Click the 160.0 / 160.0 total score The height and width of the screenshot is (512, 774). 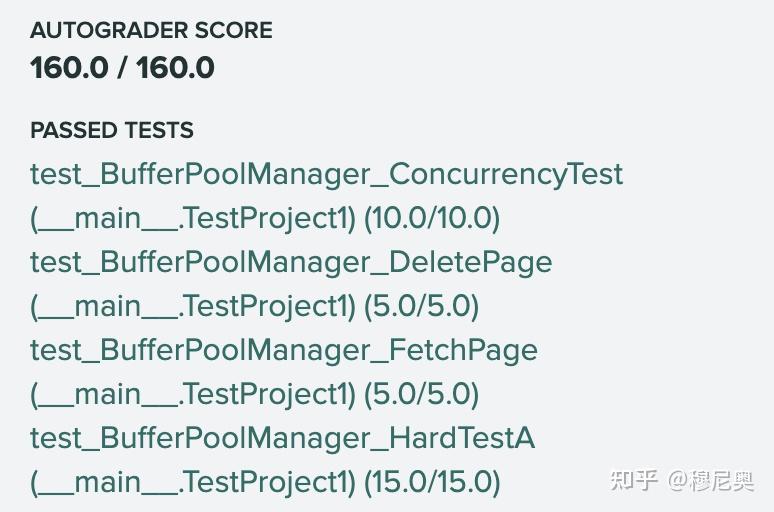click(x=122, y=68)
